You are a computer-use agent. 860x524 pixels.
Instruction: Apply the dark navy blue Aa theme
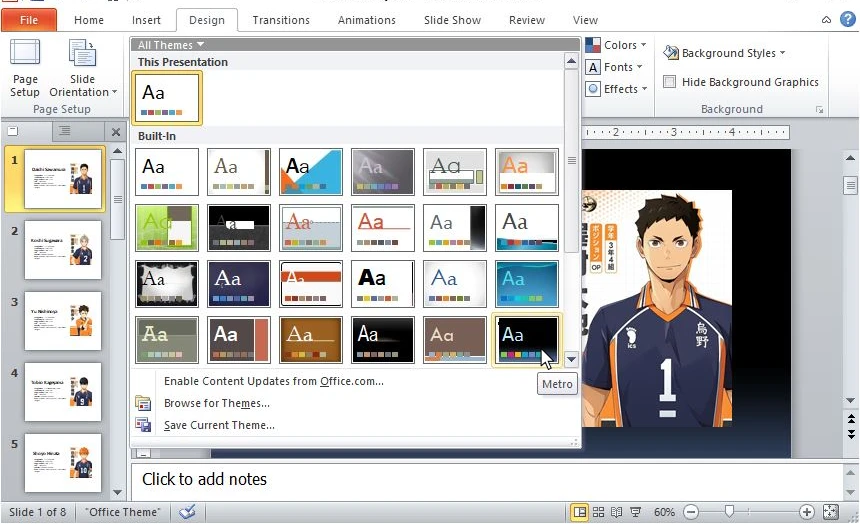click(x=239, y=284)
